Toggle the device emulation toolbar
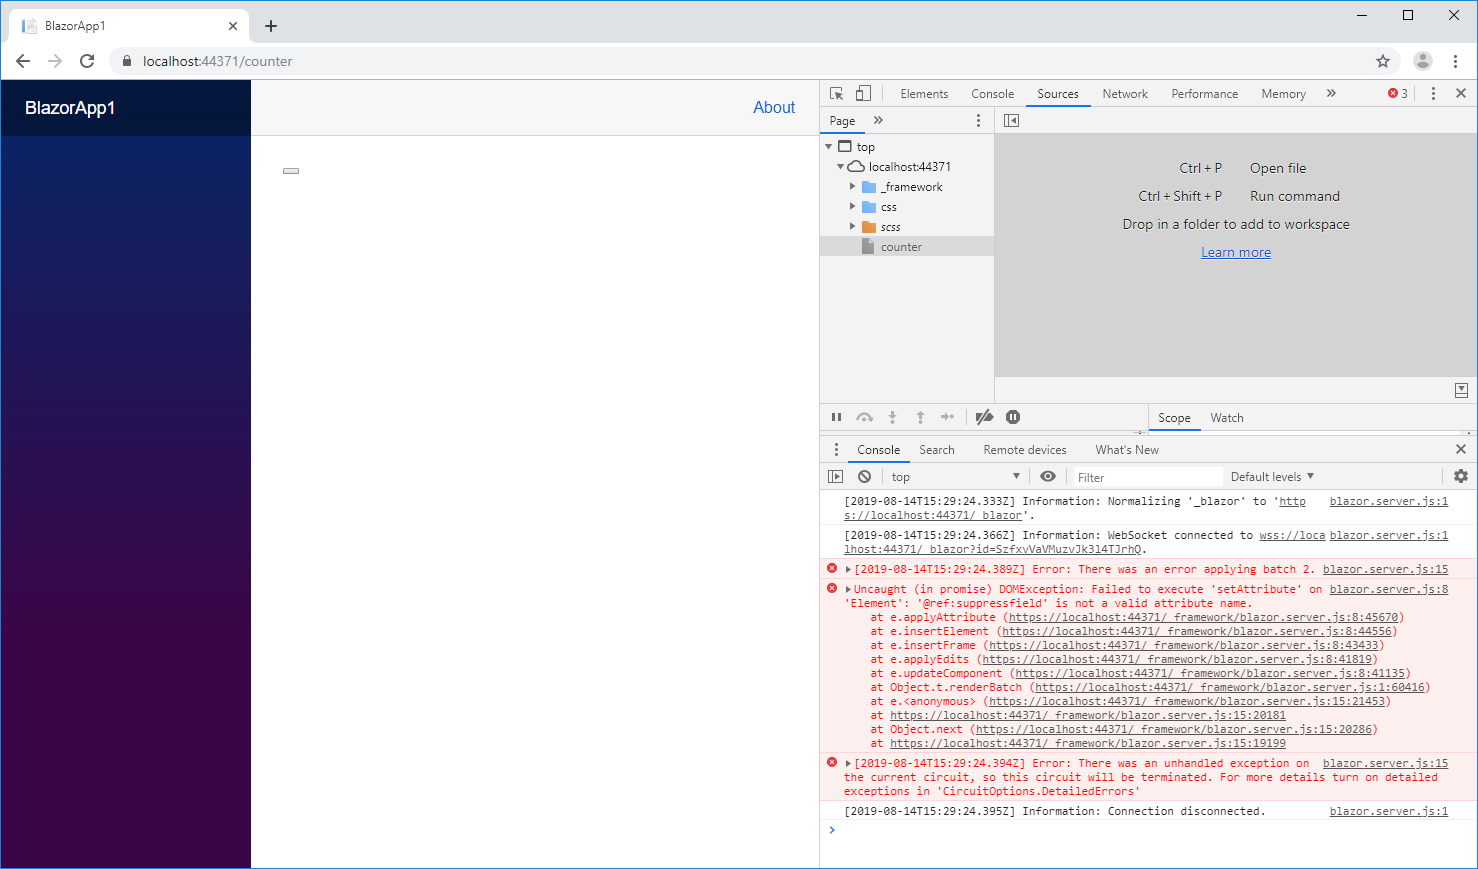This screenshot has width=1478, height=869. (863, 92)
